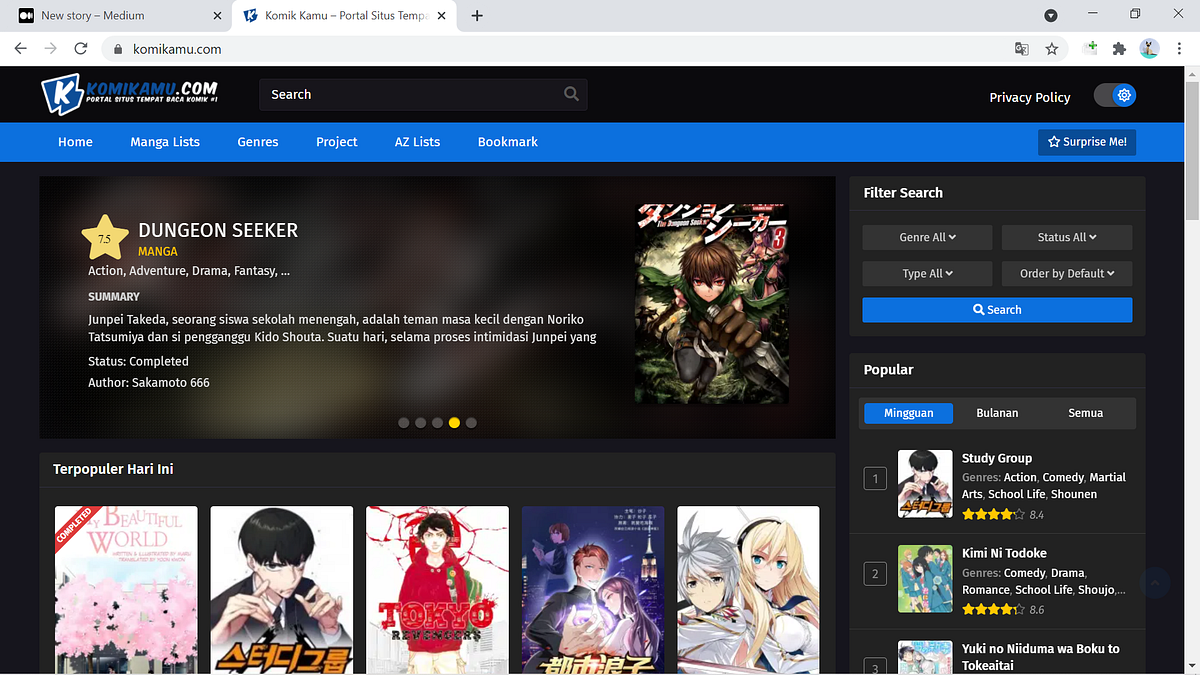
Task: Open Yuki no Niiduma wa Boku title
Action: (1040, 657)
